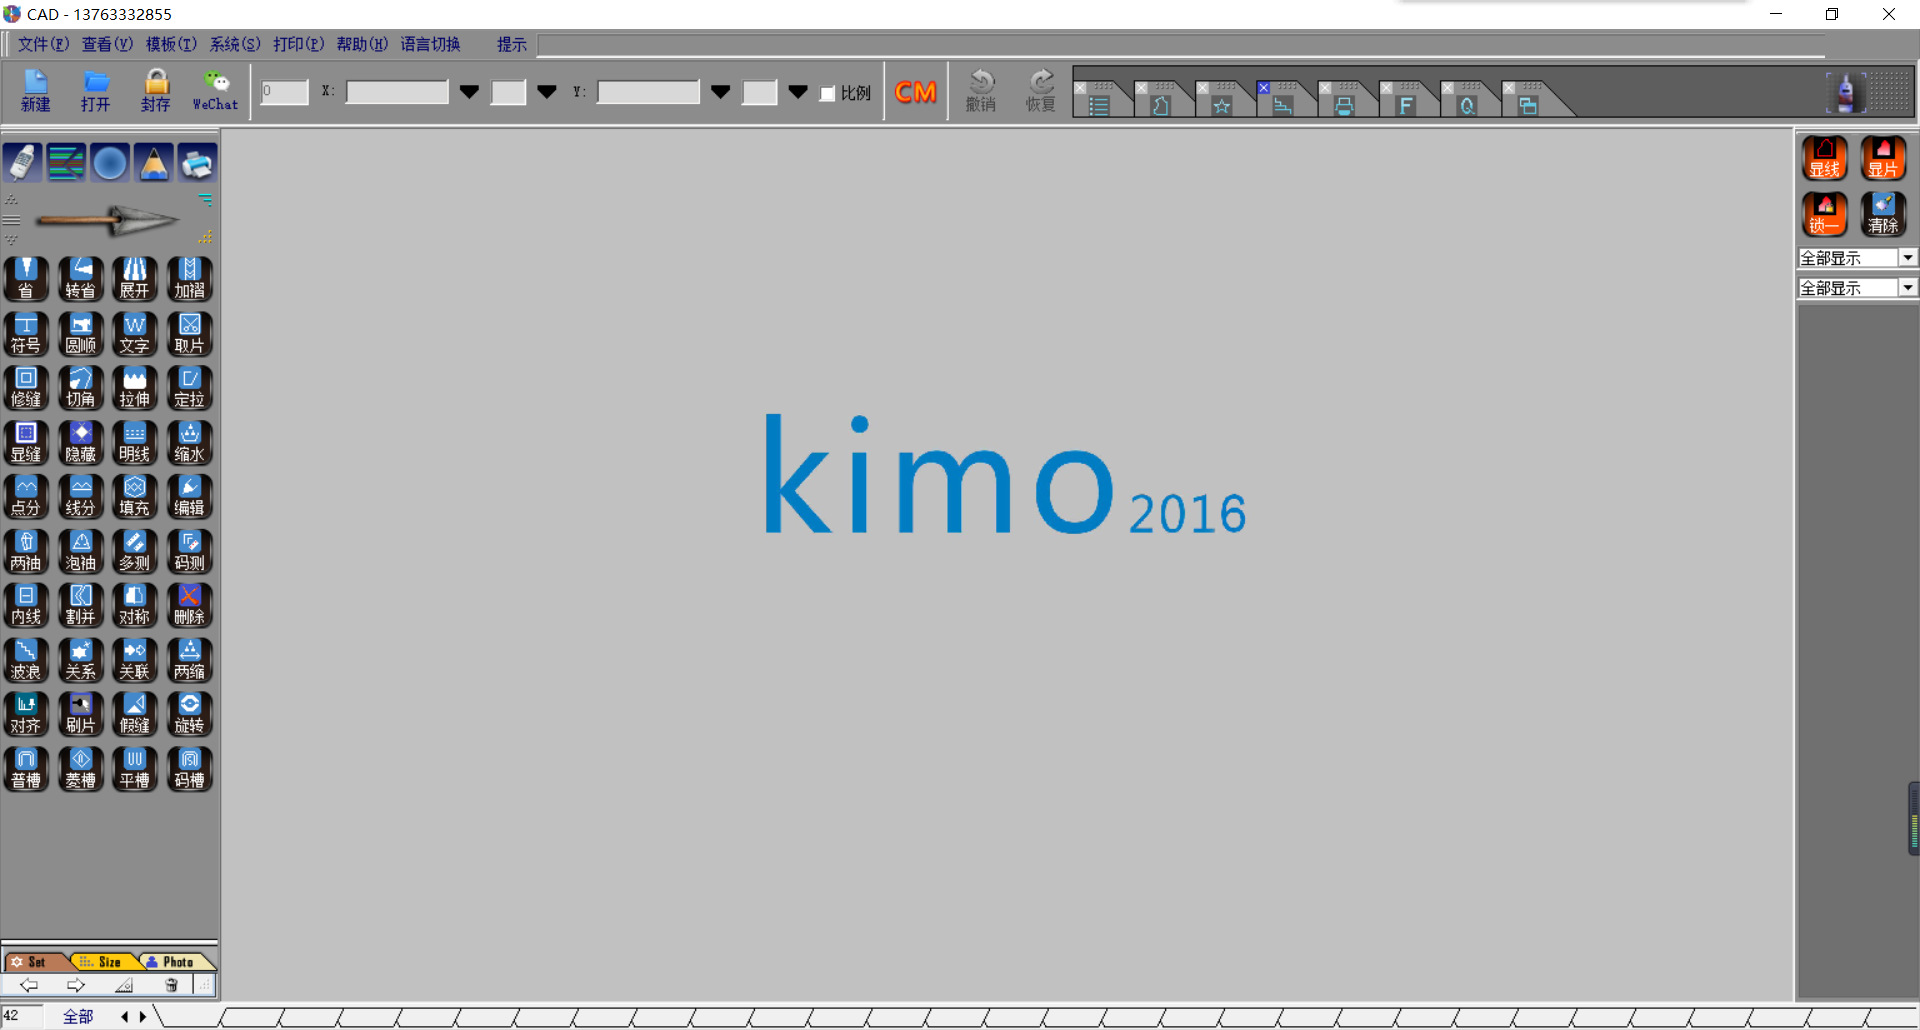
Task: Click the WeChat toolbar button
Action: pos(216,90)
